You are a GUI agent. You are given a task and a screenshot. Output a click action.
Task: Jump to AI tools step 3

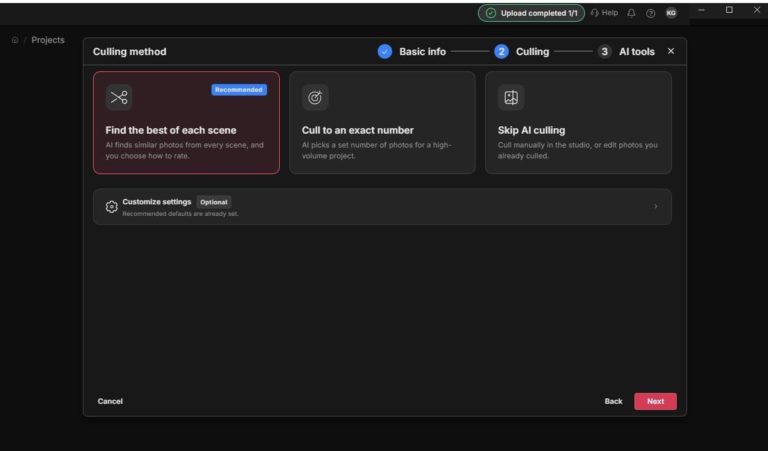[x=626, y=51]
